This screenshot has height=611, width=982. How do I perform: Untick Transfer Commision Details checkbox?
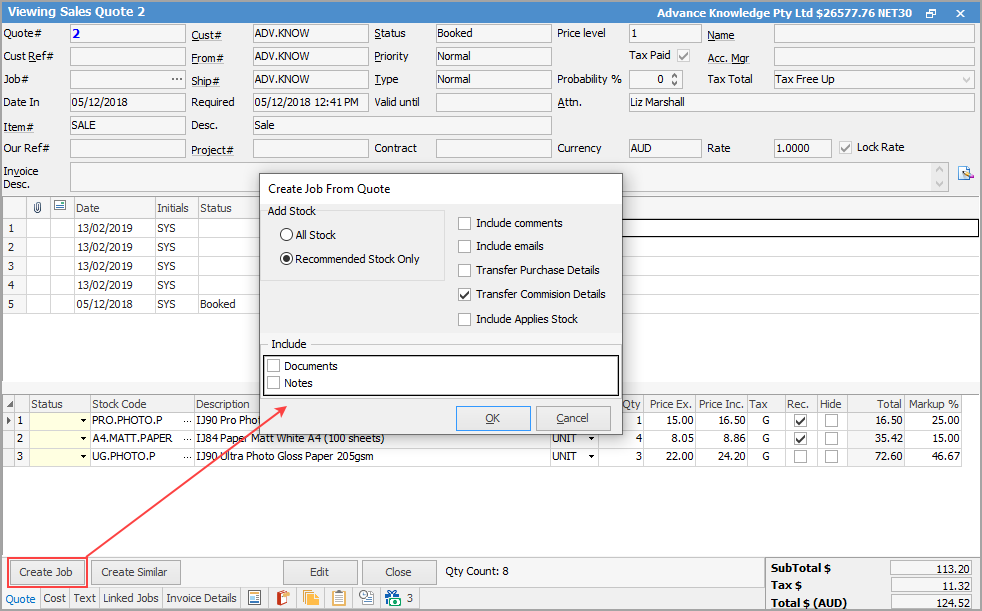point(465,295)
